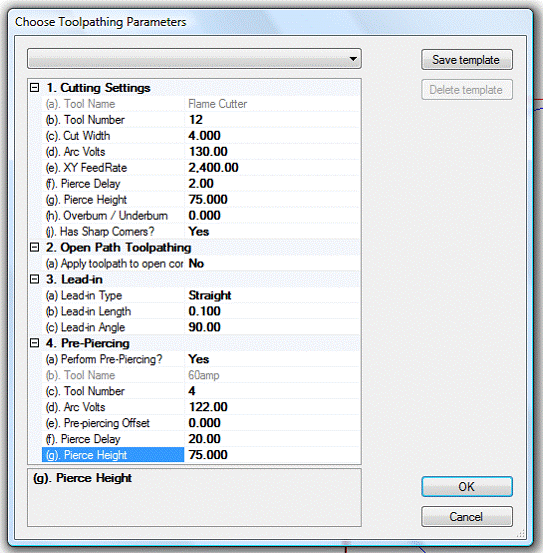Select Tool Number value 12

pyautogui.click(x=272, y=120)
